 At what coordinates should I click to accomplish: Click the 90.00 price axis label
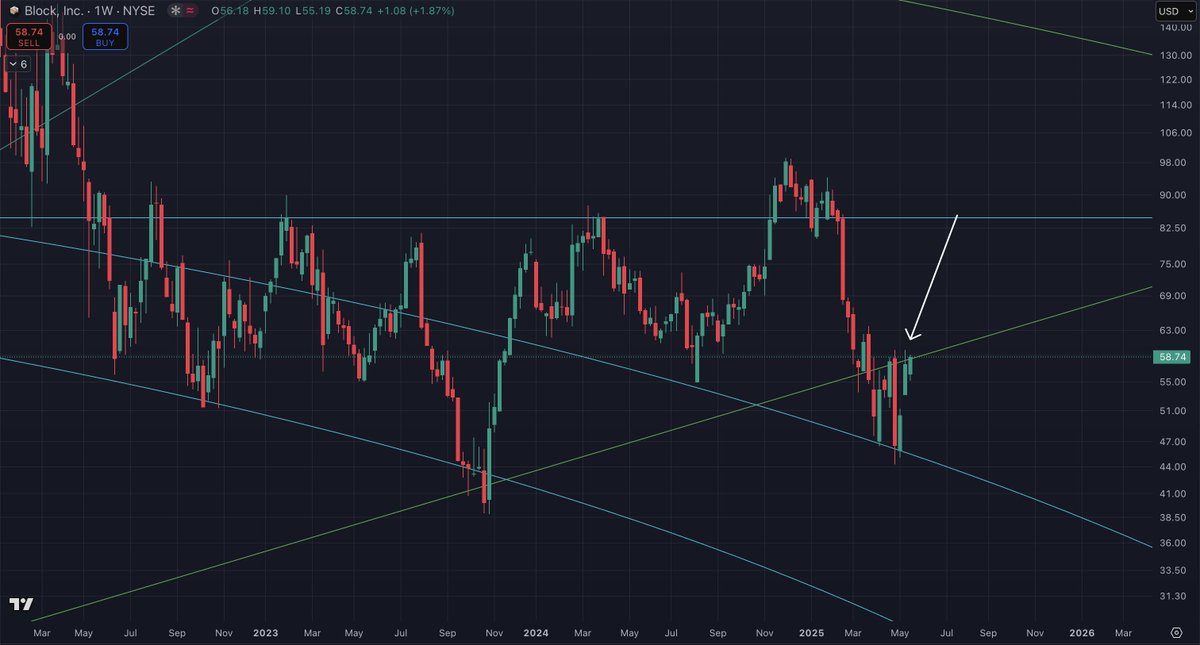pyautogui.click(x=1175, y=196)
